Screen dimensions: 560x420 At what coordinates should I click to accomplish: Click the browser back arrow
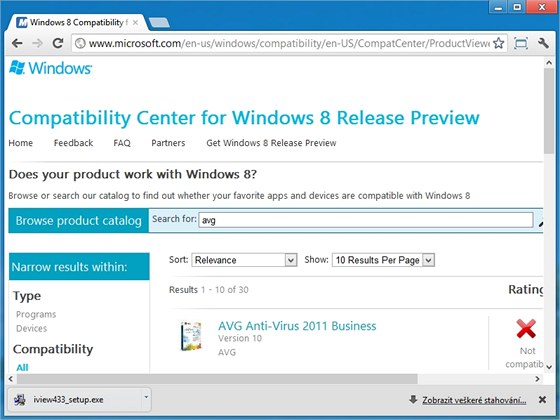point(17,44)
